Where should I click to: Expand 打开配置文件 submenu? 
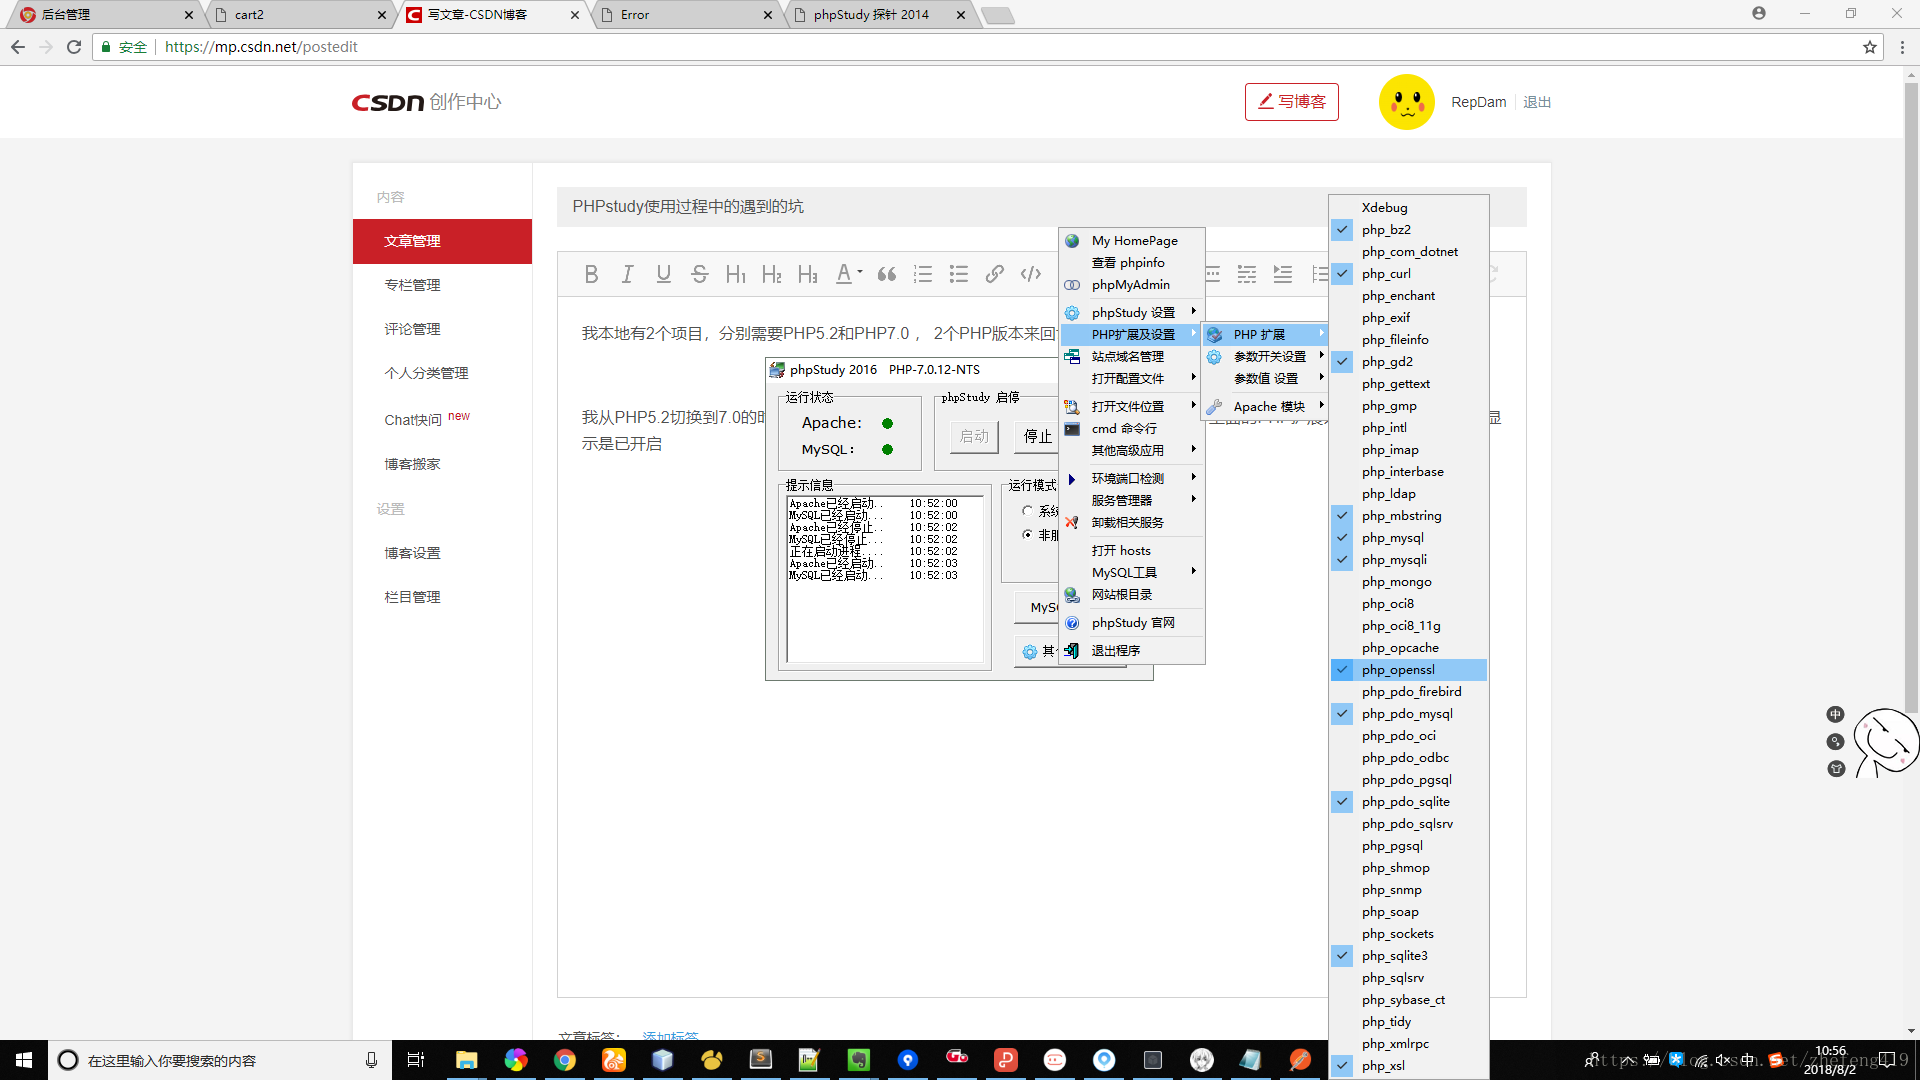point(1131,378)
